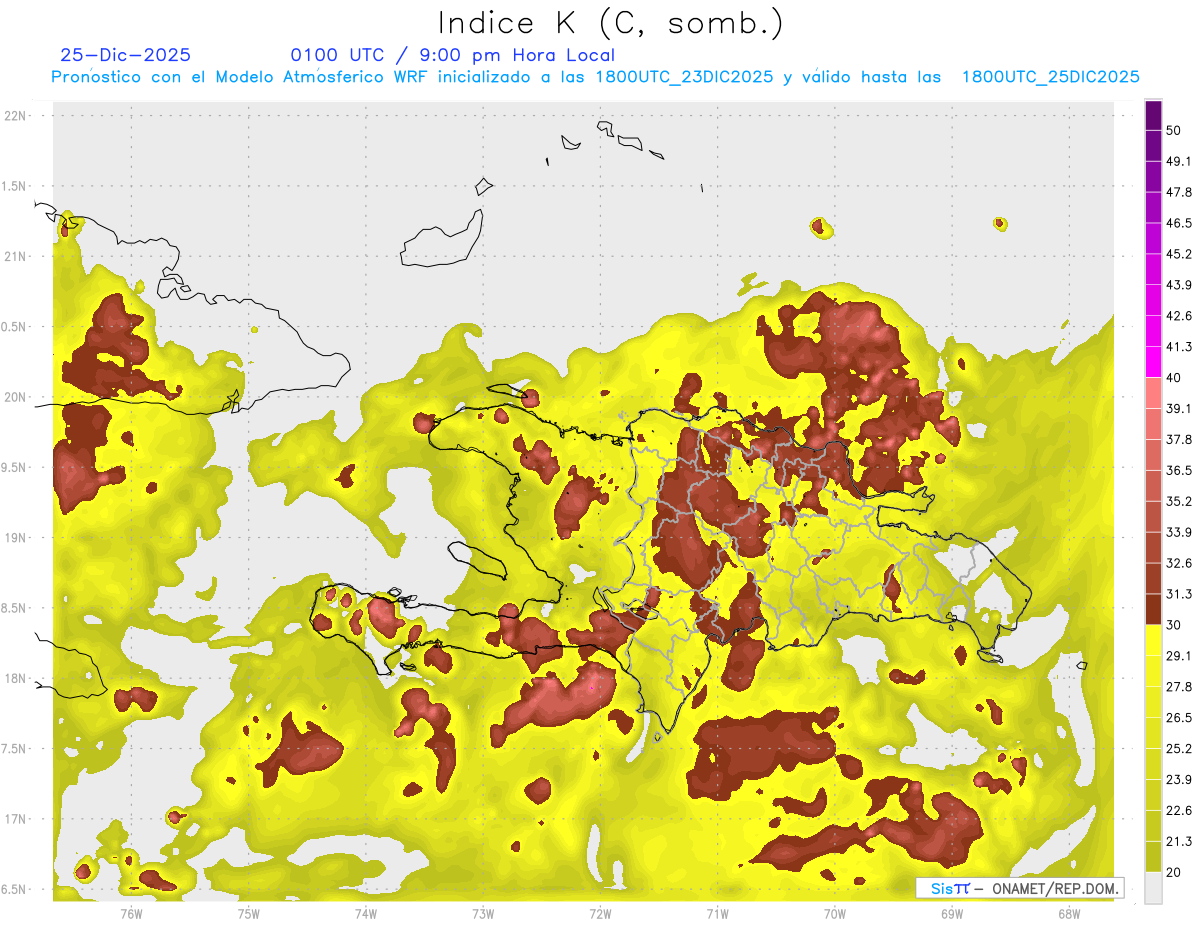Viewport: 1200px width, 927px height.
Task: Select the "20N" latitude axis label
Action: click(x=15, y=397)
